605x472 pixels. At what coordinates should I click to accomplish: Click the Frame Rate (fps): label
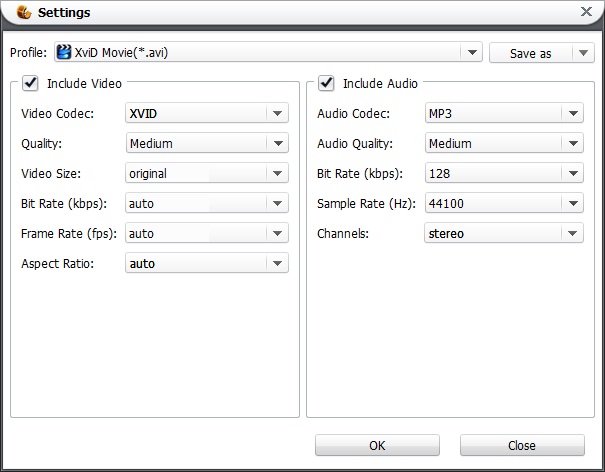(x=69, y=233)
